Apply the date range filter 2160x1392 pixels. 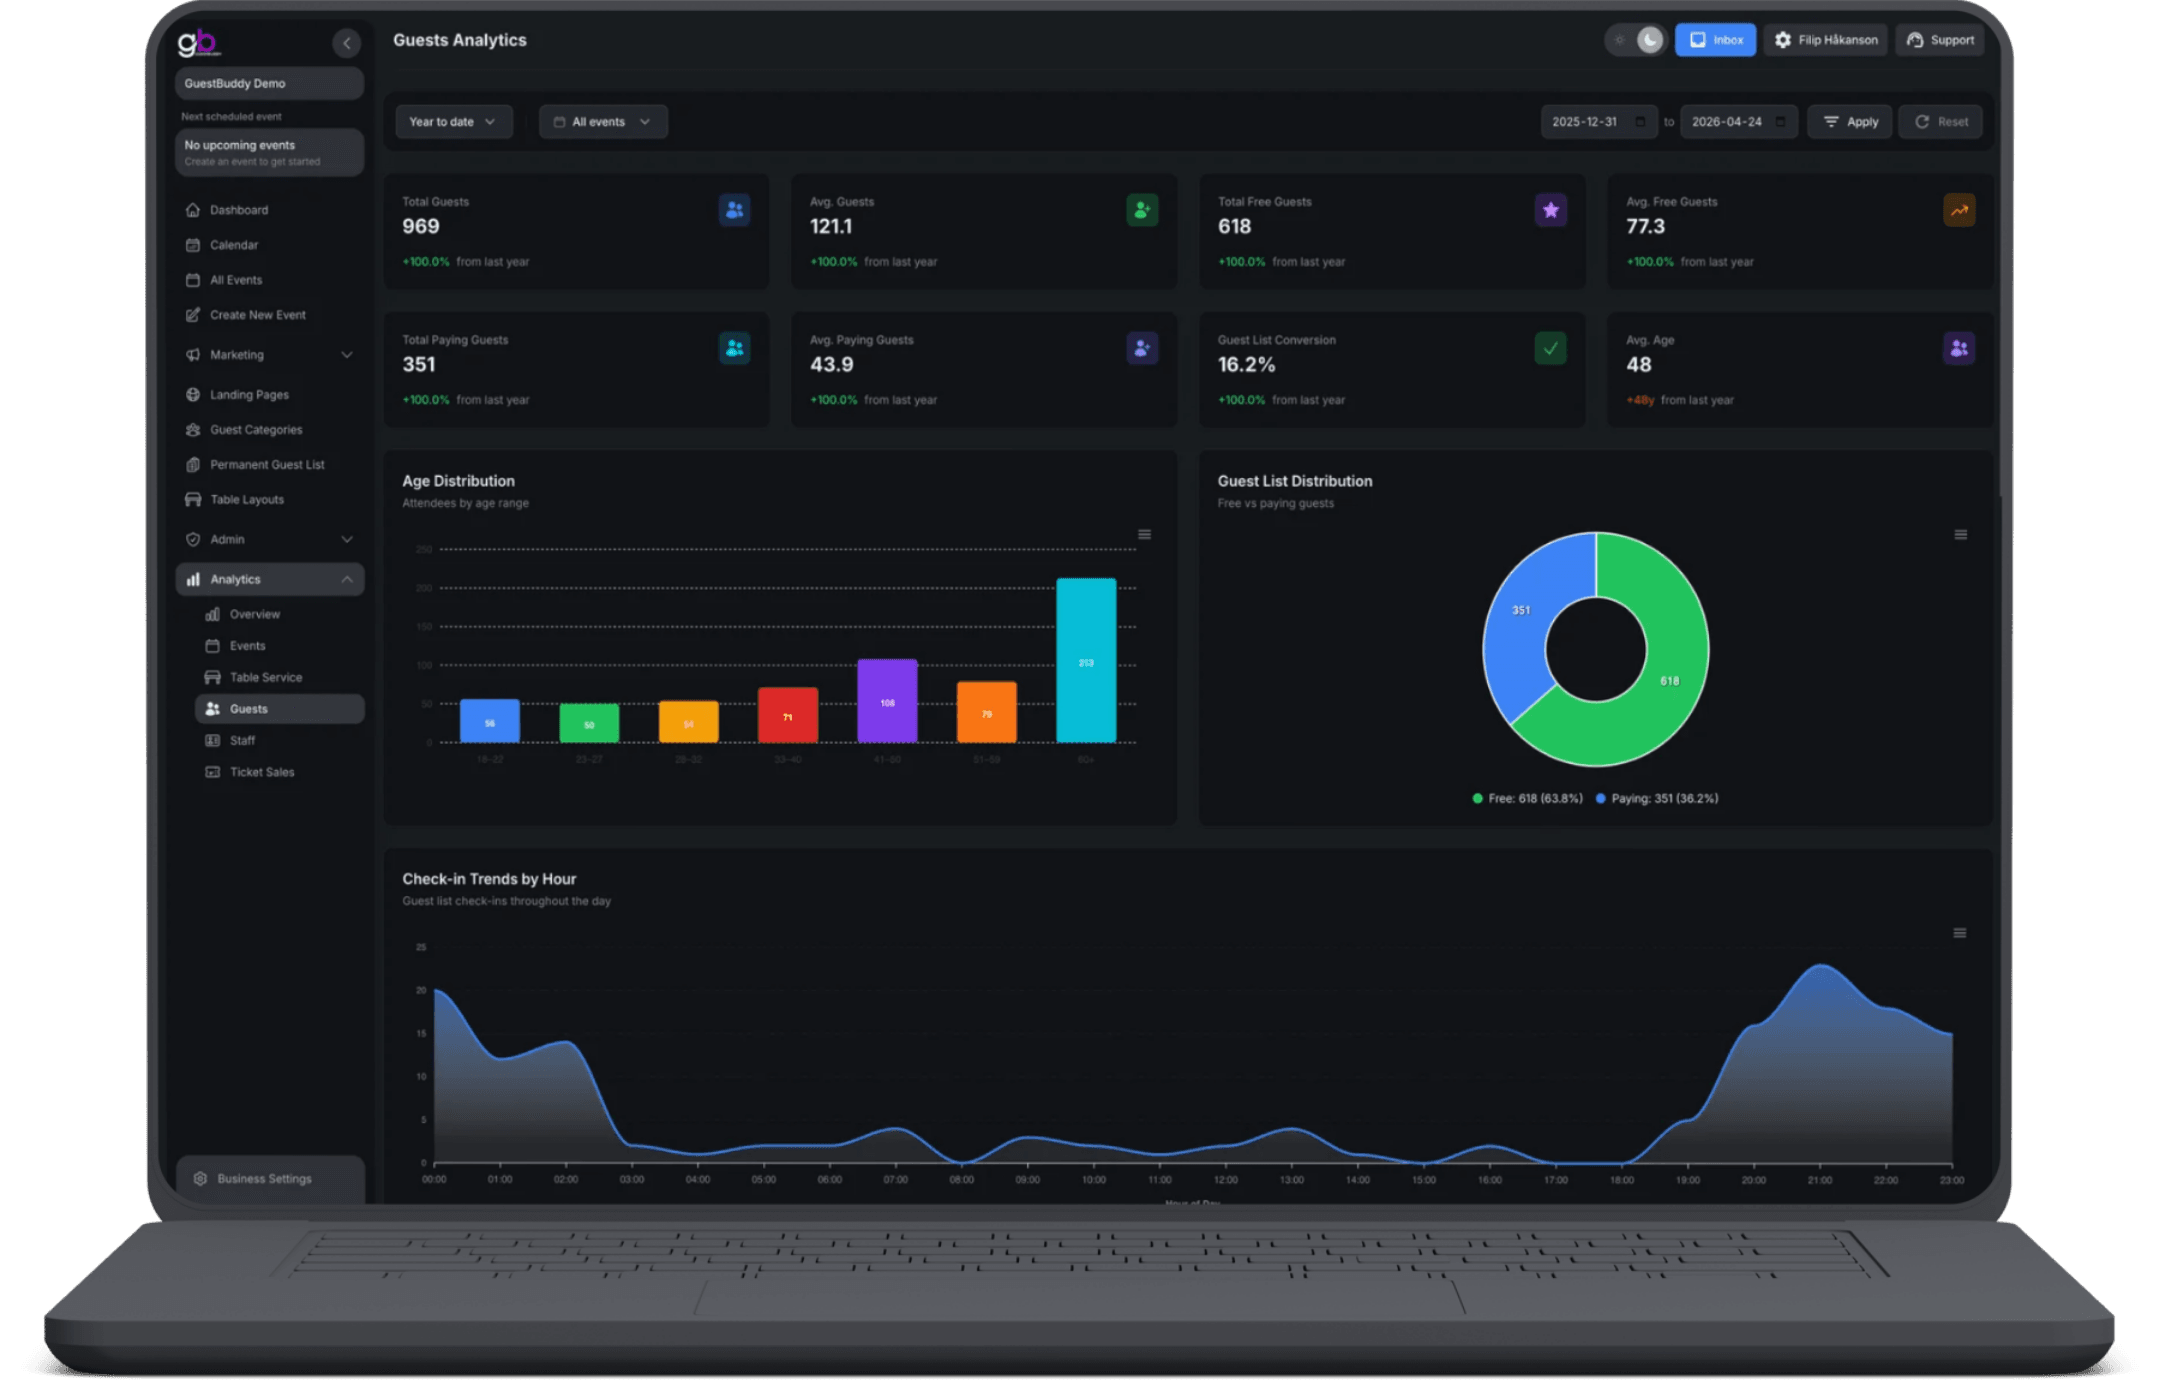pyautogui.click(x=1849, y=122)
